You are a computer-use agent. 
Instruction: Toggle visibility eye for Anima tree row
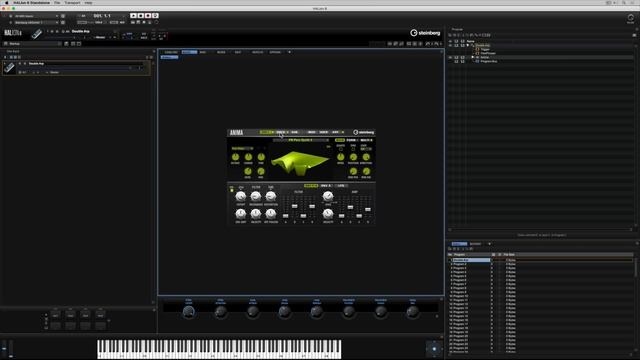(451, 58)
